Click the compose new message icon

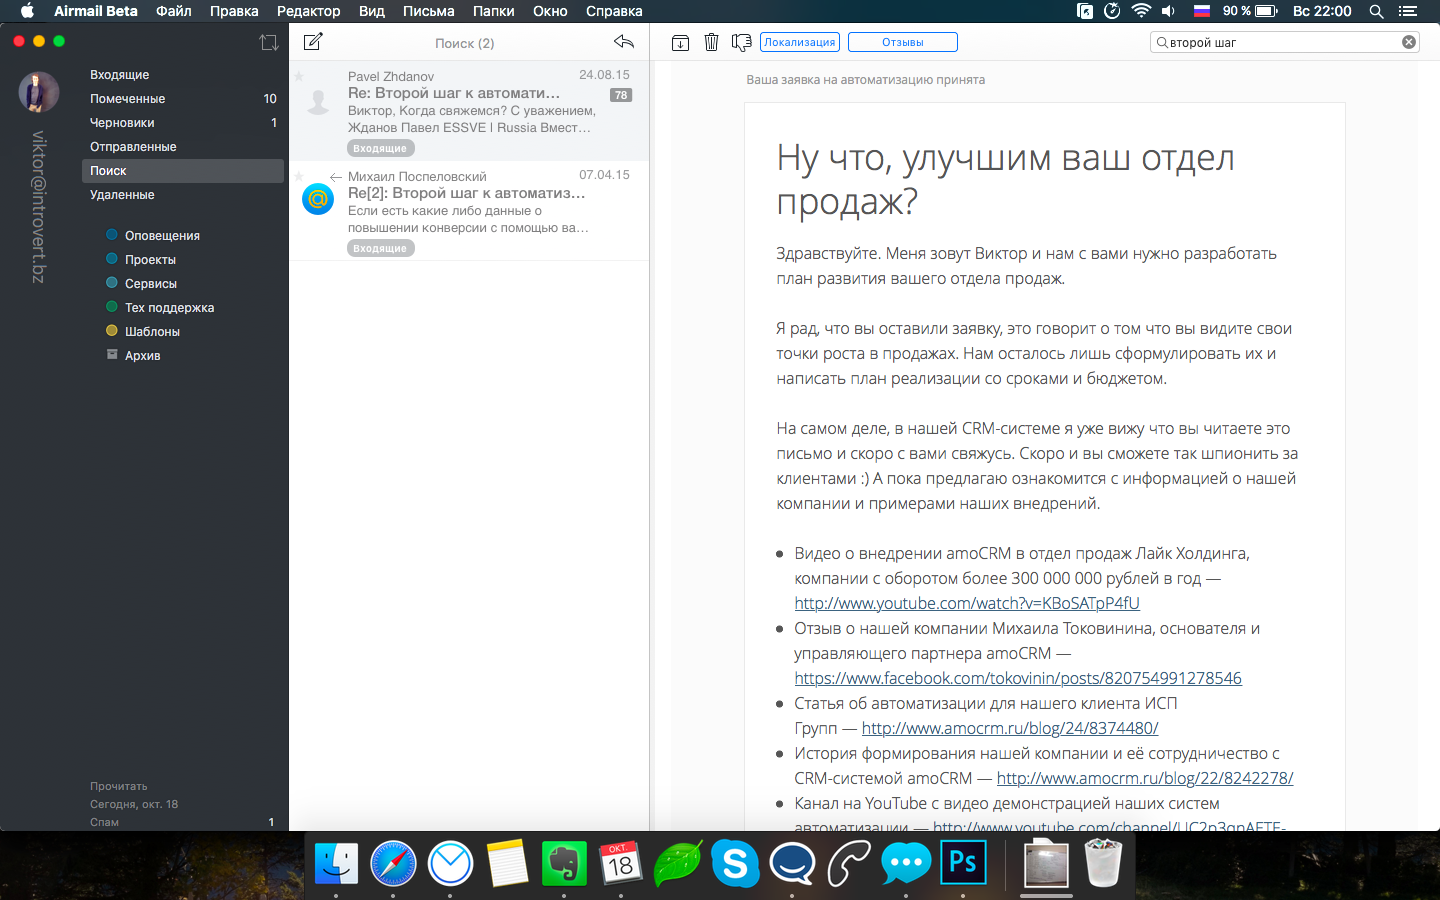pyautogui.click(x=313, y=42)
